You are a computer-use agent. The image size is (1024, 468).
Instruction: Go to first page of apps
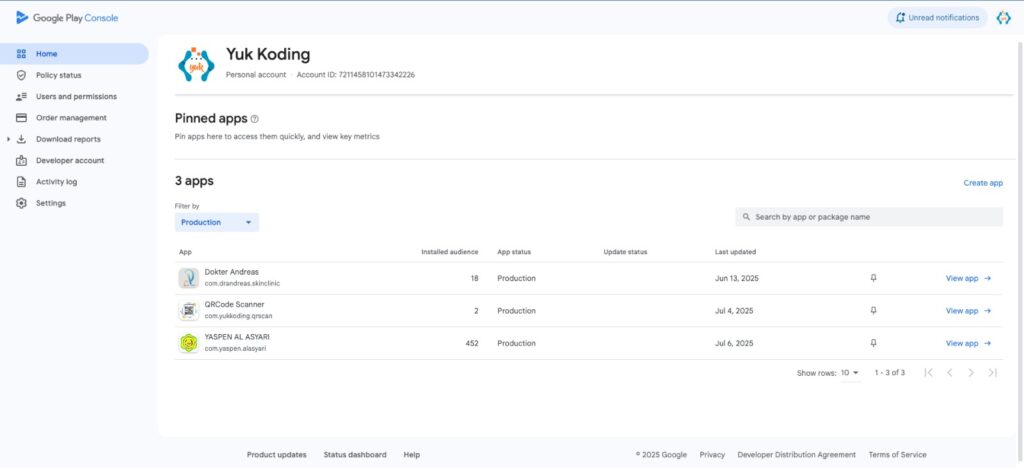[929, 373]
